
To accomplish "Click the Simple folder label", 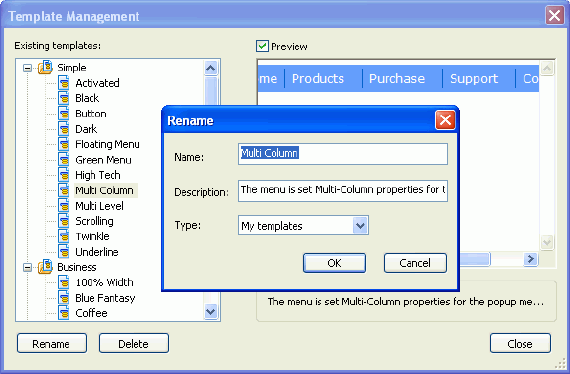I will (72, 68).
